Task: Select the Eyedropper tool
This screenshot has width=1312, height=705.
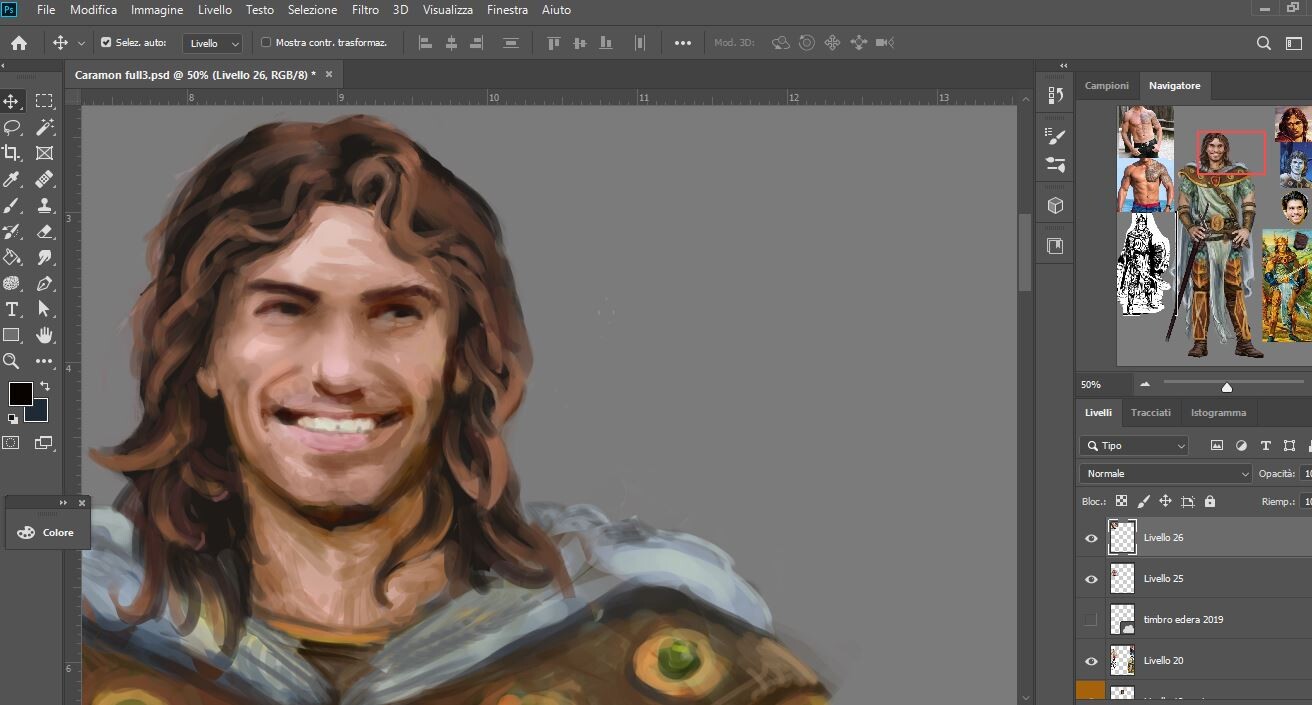Action: [12, 179]
